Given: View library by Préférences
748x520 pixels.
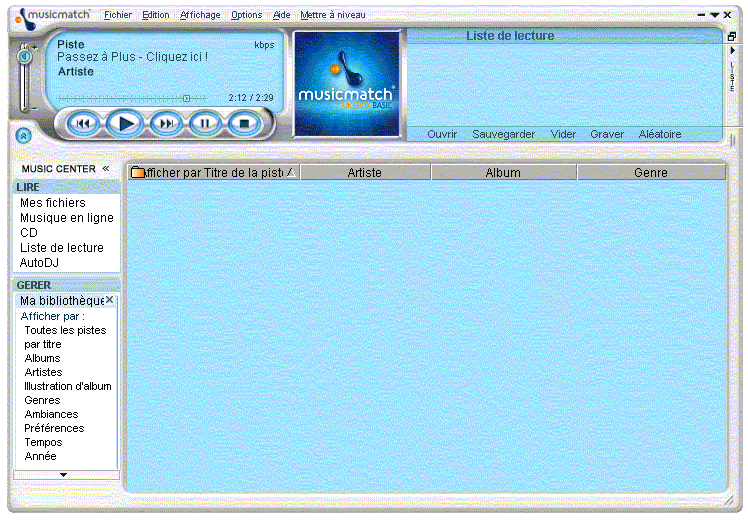Looking at the screenshot, I should point(54,428).
